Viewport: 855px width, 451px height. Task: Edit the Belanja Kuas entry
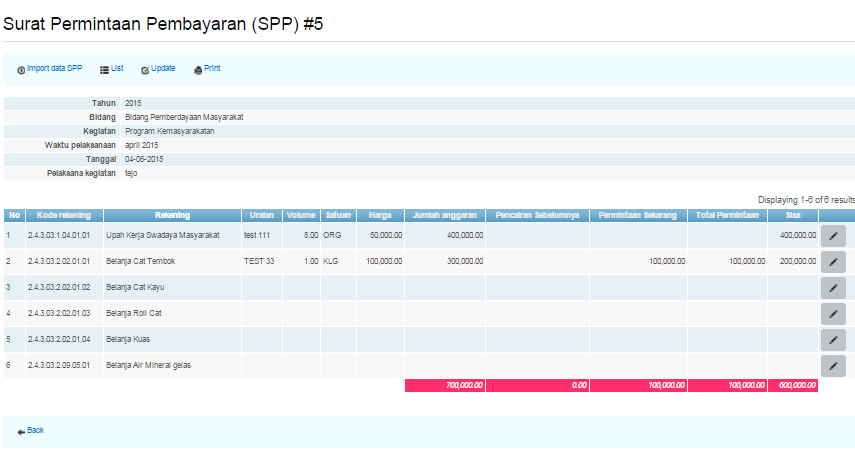tap(832, 340)
